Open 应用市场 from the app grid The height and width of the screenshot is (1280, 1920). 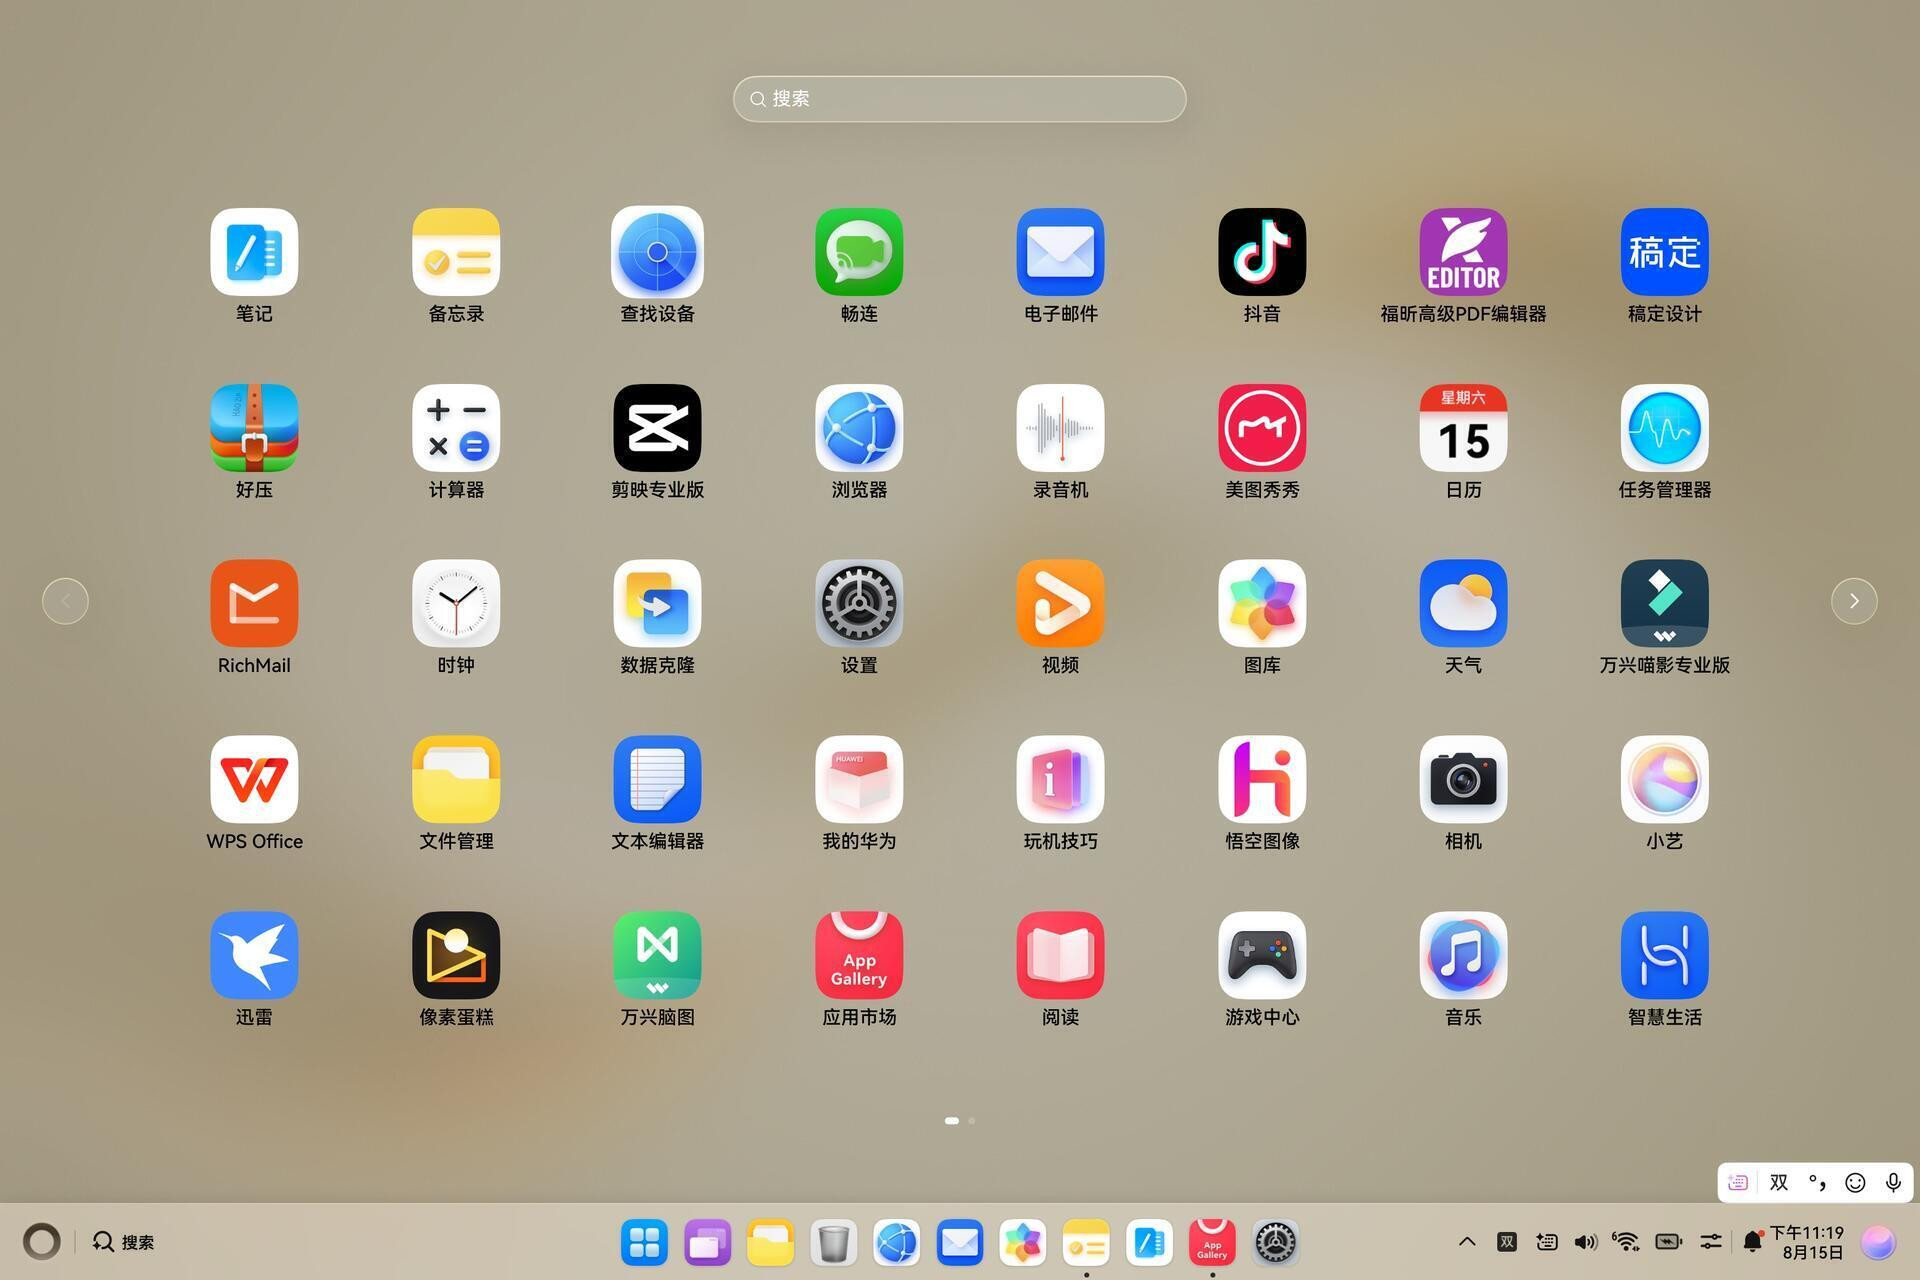point(859,955)
